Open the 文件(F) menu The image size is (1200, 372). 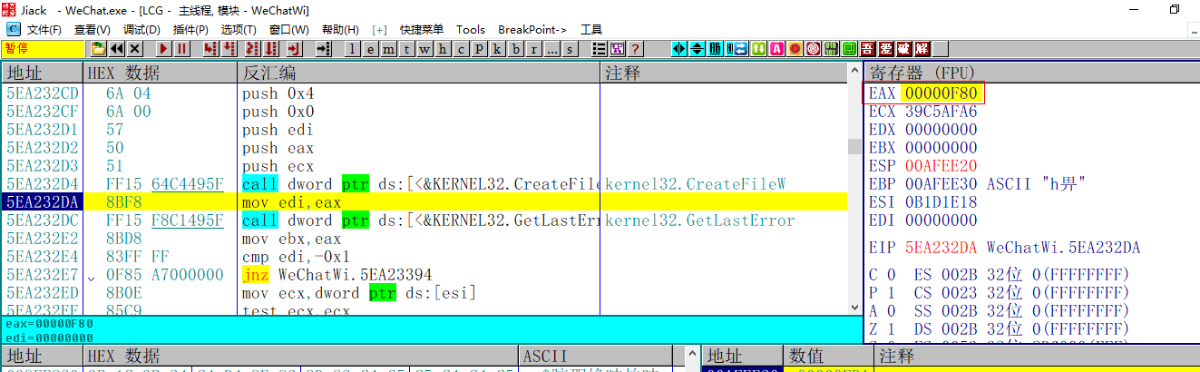(x=44, y=30)
